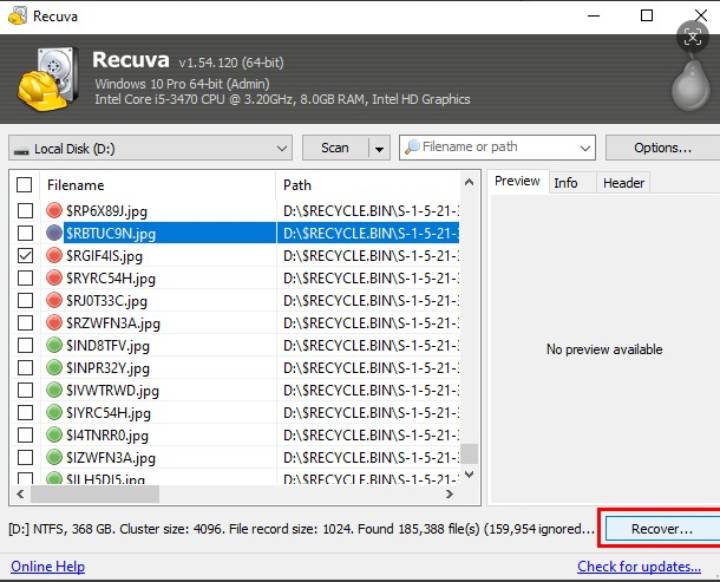This screenshot has width=720, height=582.
Task: Click the vertical scrollbar down arrow
Action: coord(469,474)
